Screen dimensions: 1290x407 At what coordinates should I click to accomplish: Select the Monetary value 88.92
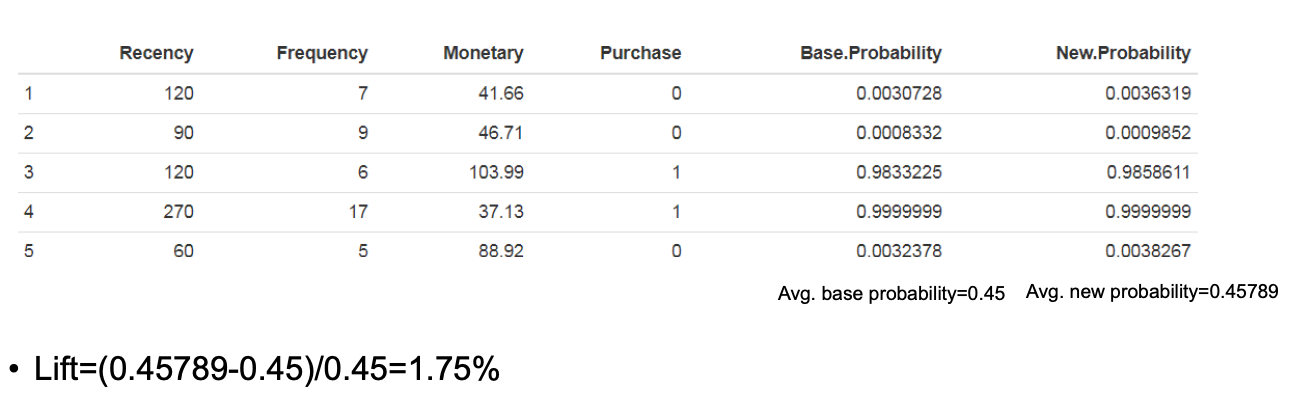[502, 252]
